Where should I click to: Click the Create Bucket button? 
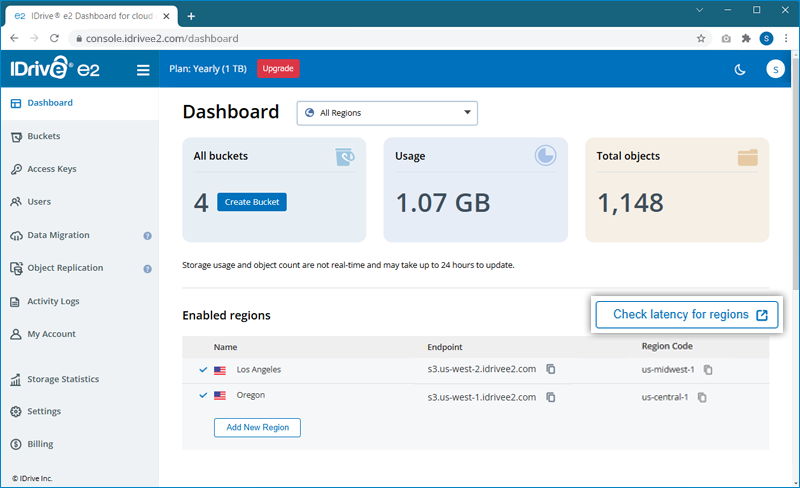252,202
